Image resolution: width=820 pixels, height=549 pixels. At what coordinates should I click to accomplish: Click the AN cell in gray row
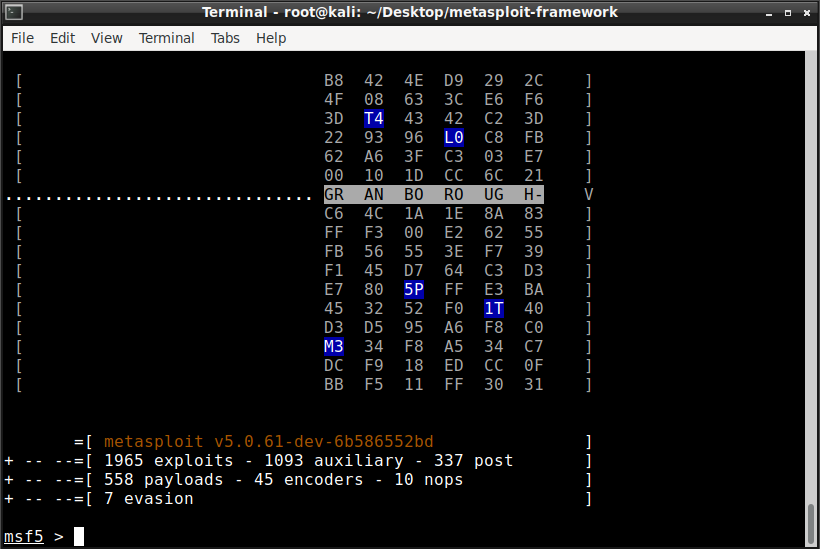point(374,195)
